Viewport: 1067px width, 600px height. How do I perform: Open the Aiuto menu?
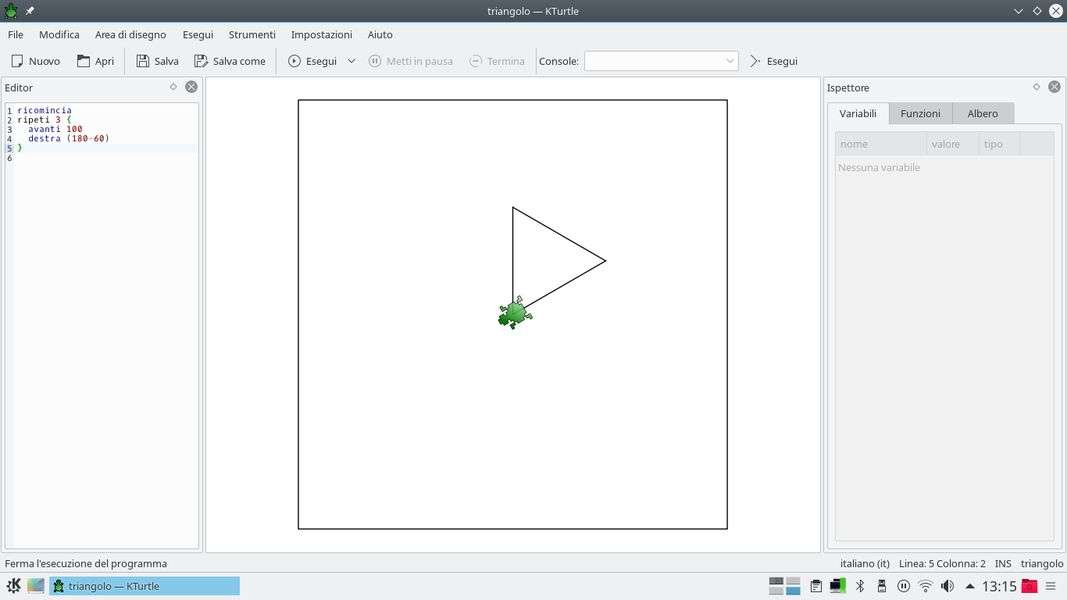tap(380, 35)
